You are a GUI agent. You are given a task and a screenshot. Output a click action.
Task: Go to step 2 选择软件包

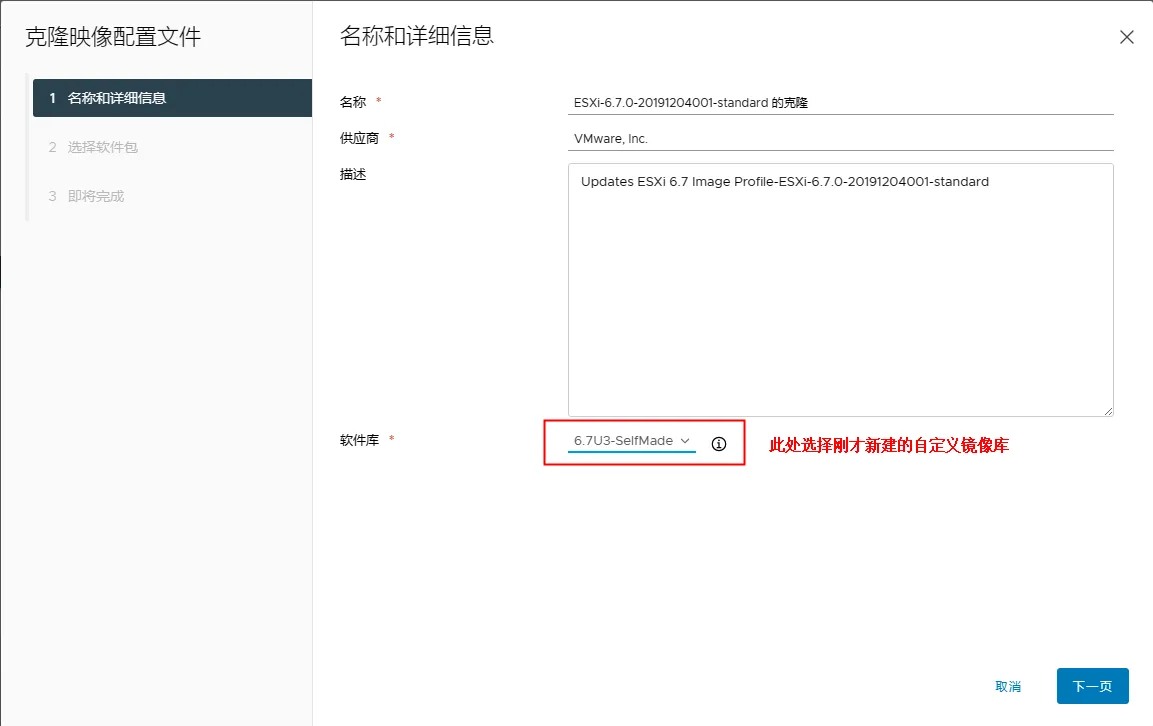tap(102, 147)
